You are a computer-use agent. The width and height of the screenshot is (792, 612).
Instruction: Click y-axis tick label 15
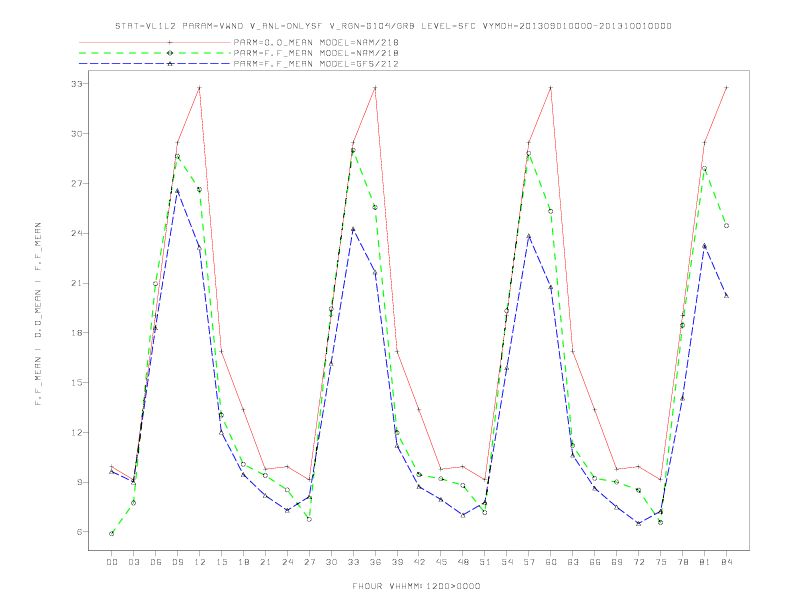coord(76,383)
